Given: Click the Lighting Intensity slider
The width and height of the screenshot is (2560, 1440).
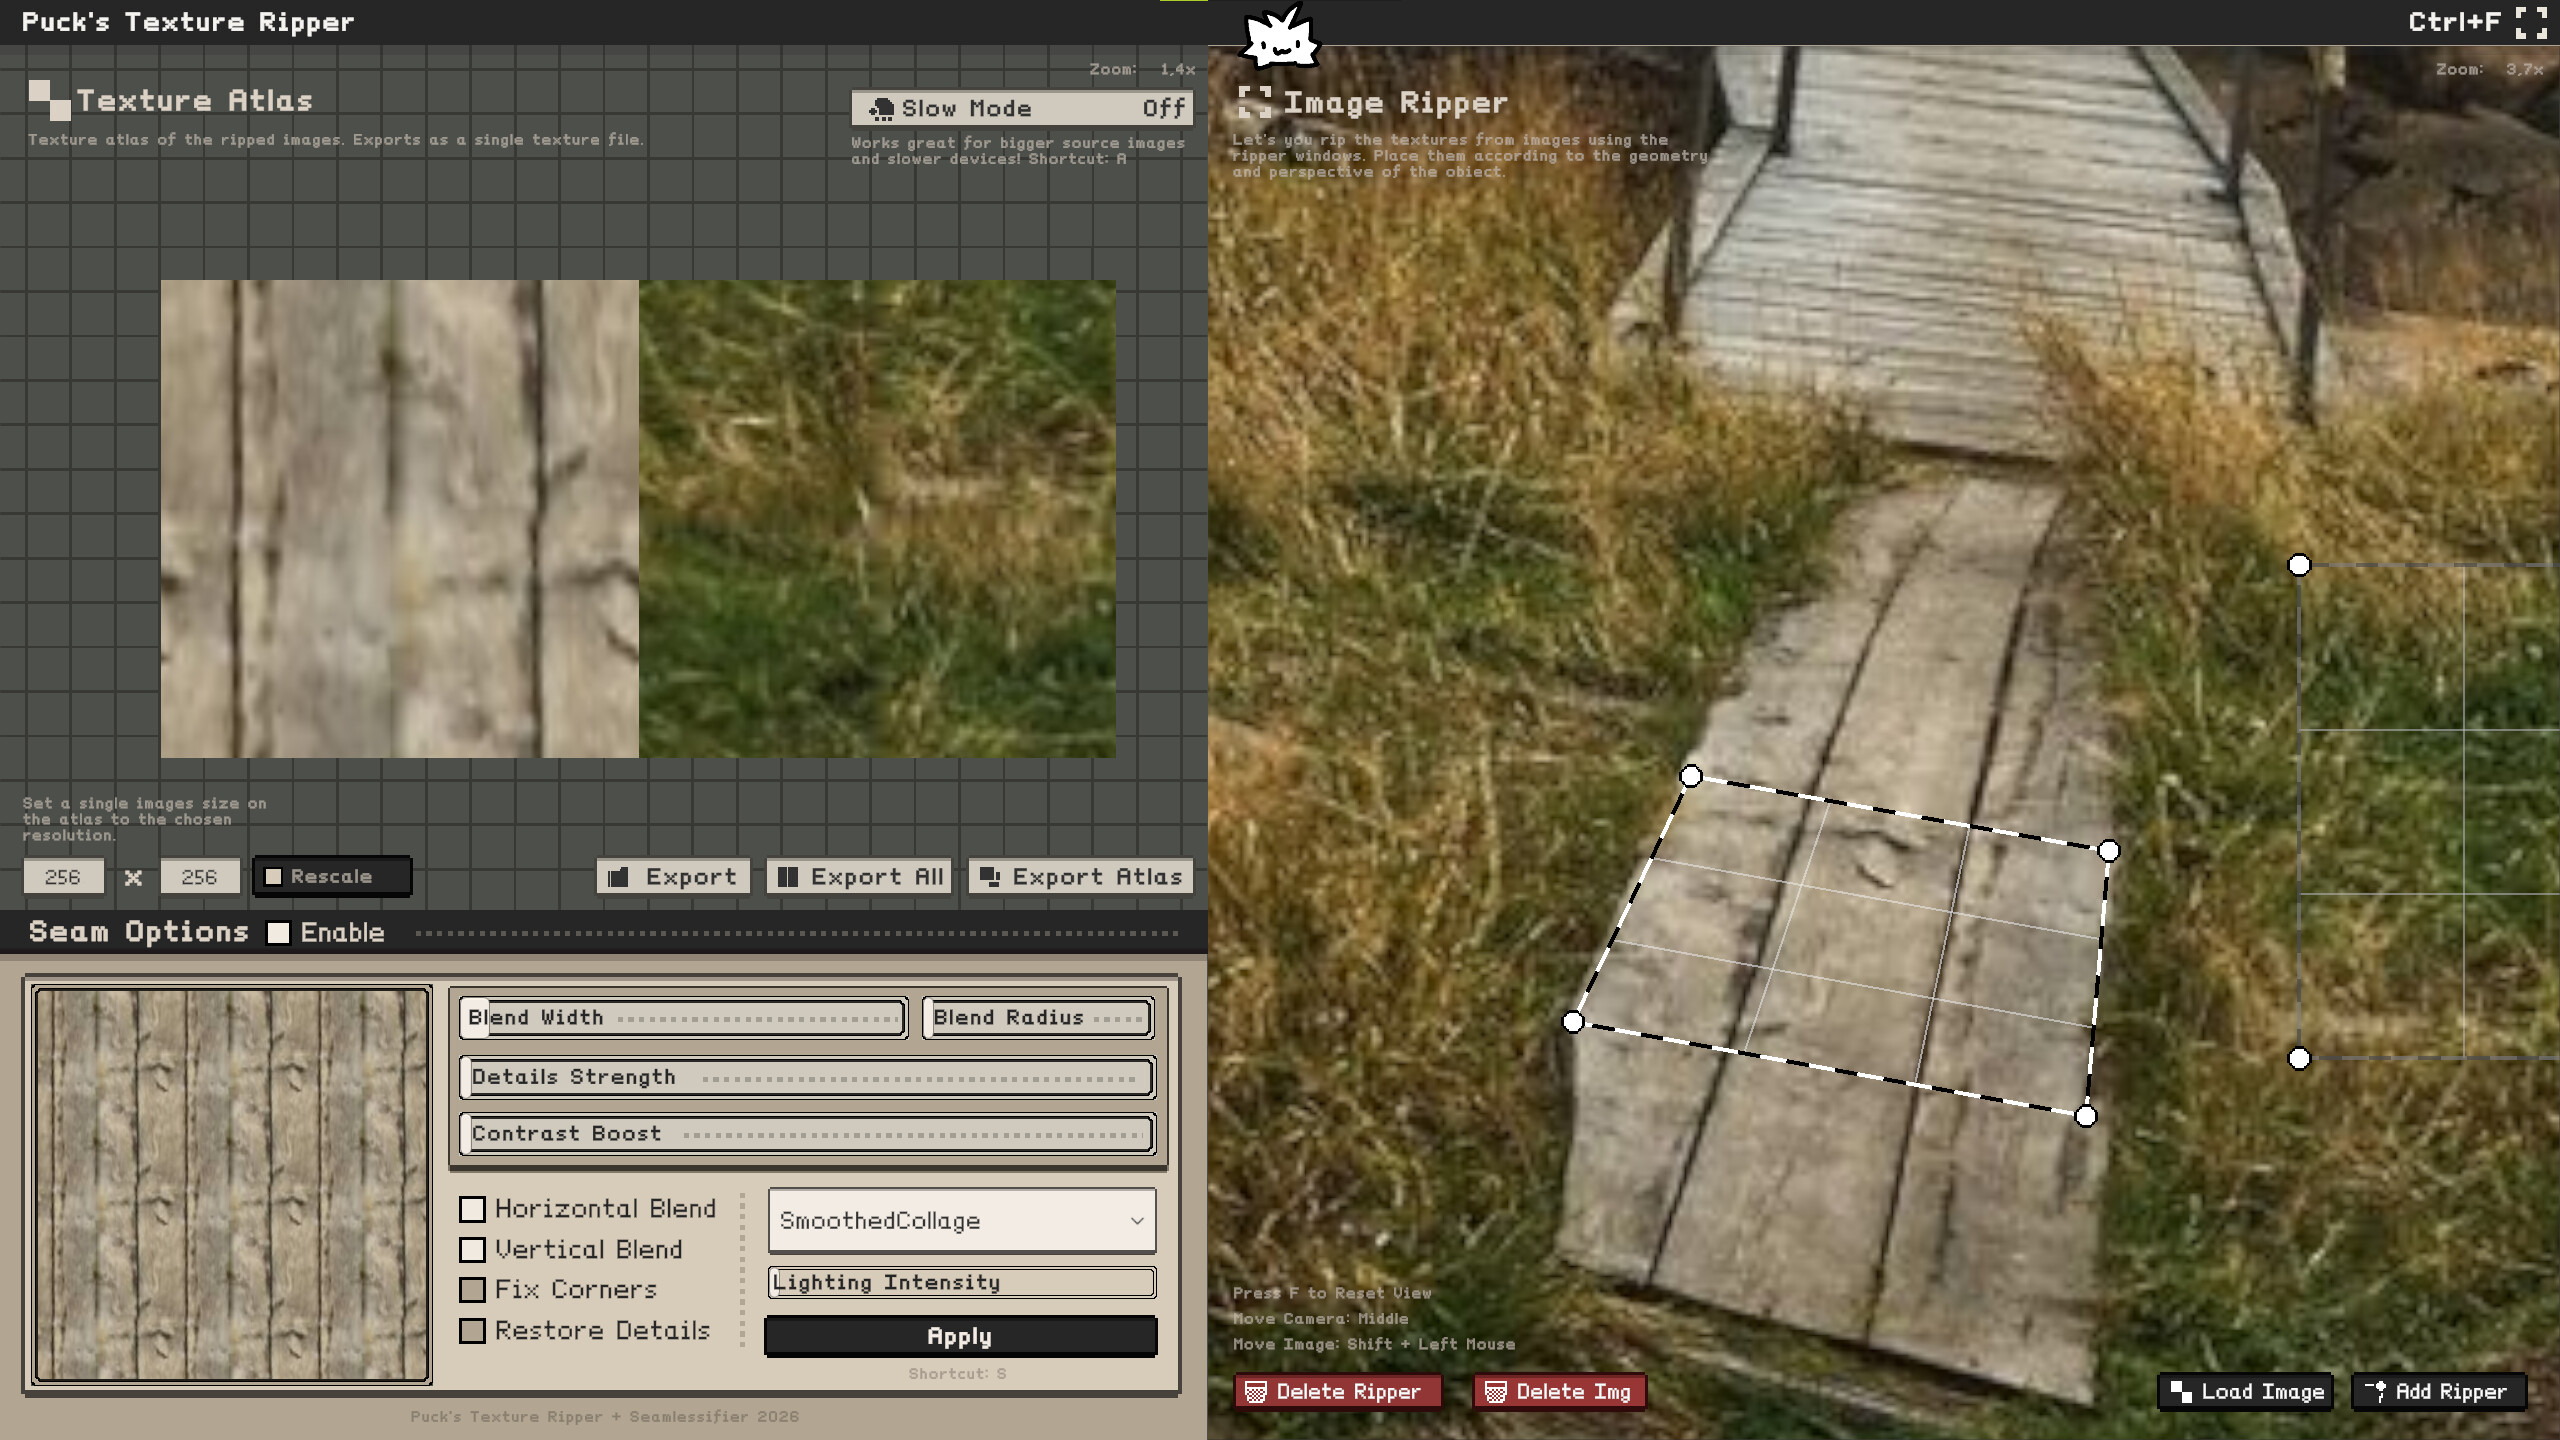Looking at the screenshot, I should click(x=962, y=1283).
